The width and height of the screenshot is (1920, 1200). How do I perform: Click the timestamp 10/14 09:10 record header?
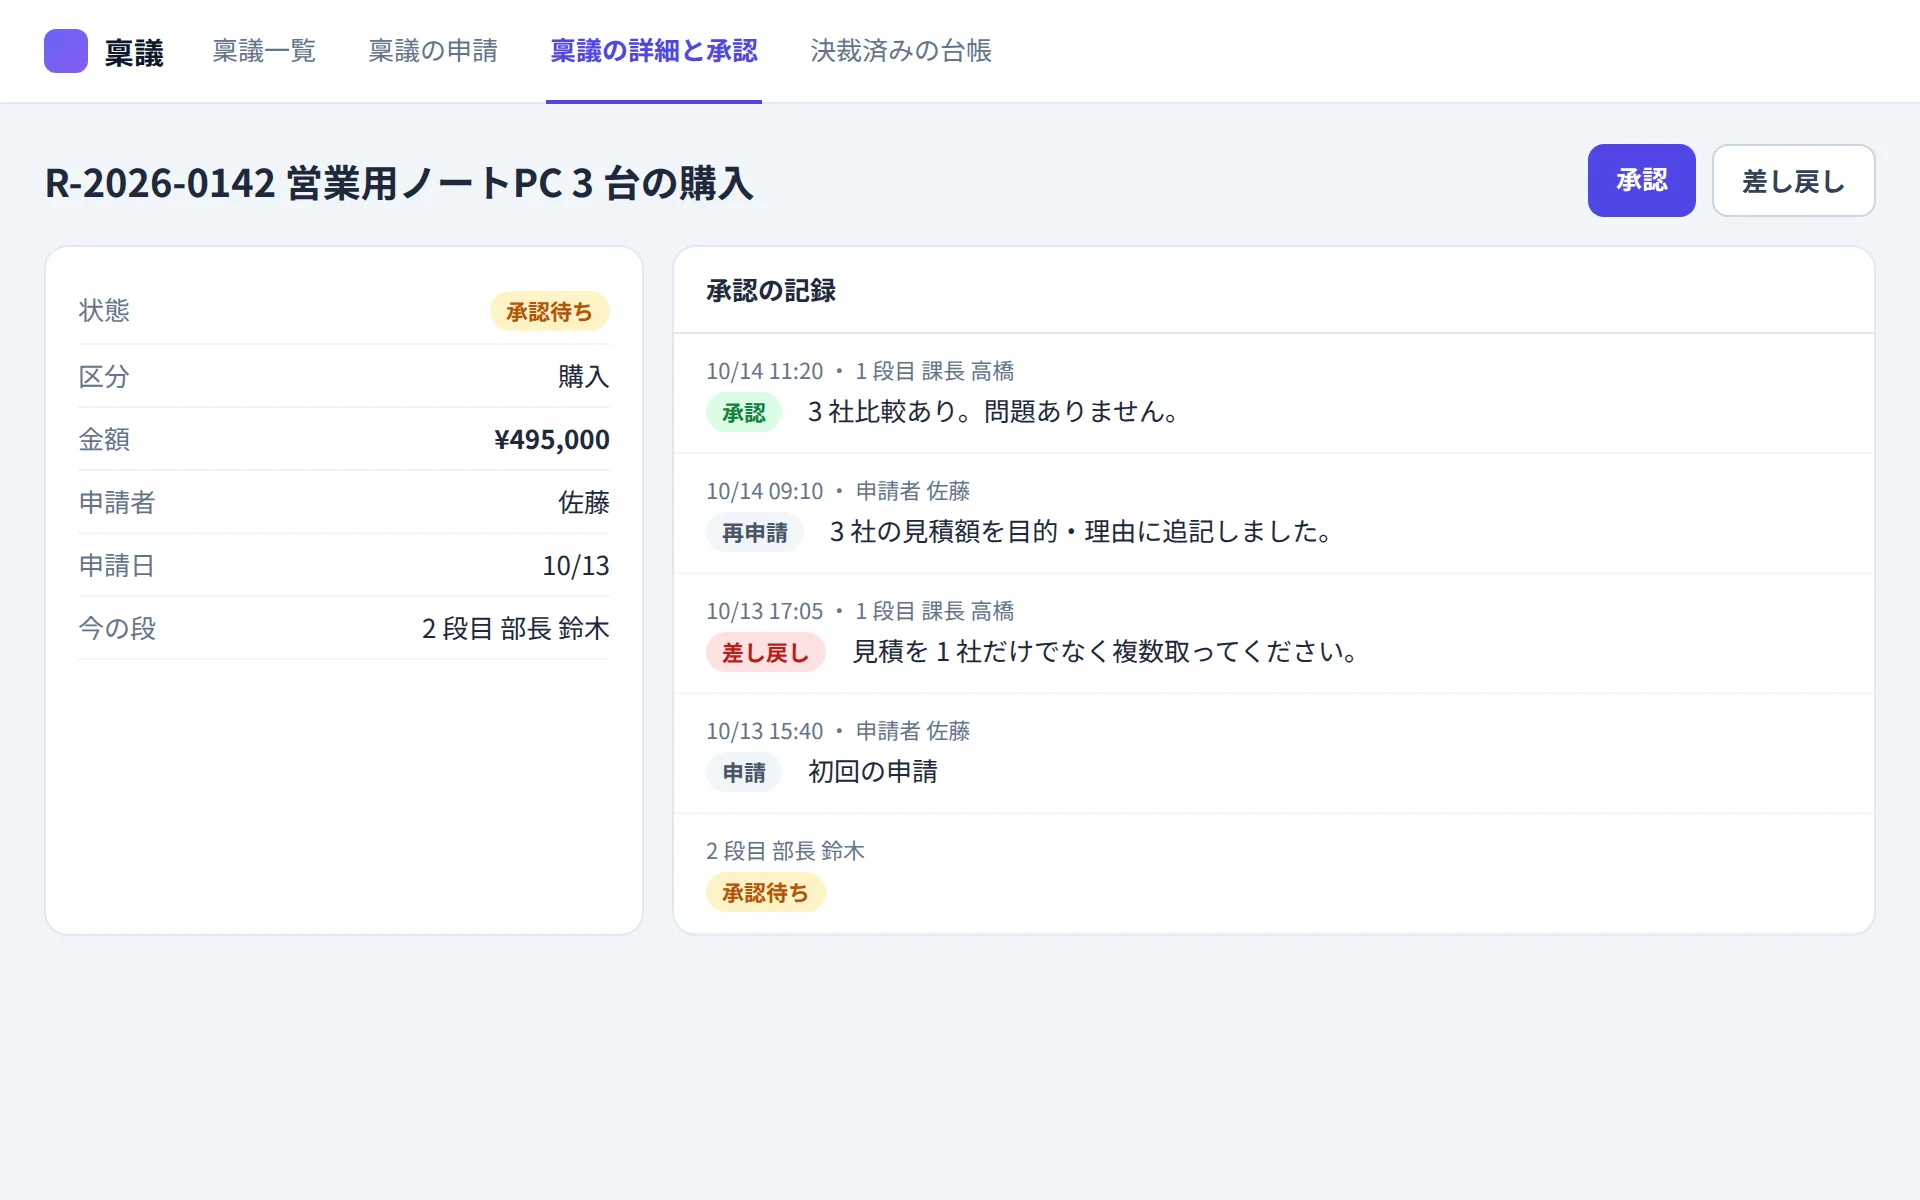(x=838, y=491)
